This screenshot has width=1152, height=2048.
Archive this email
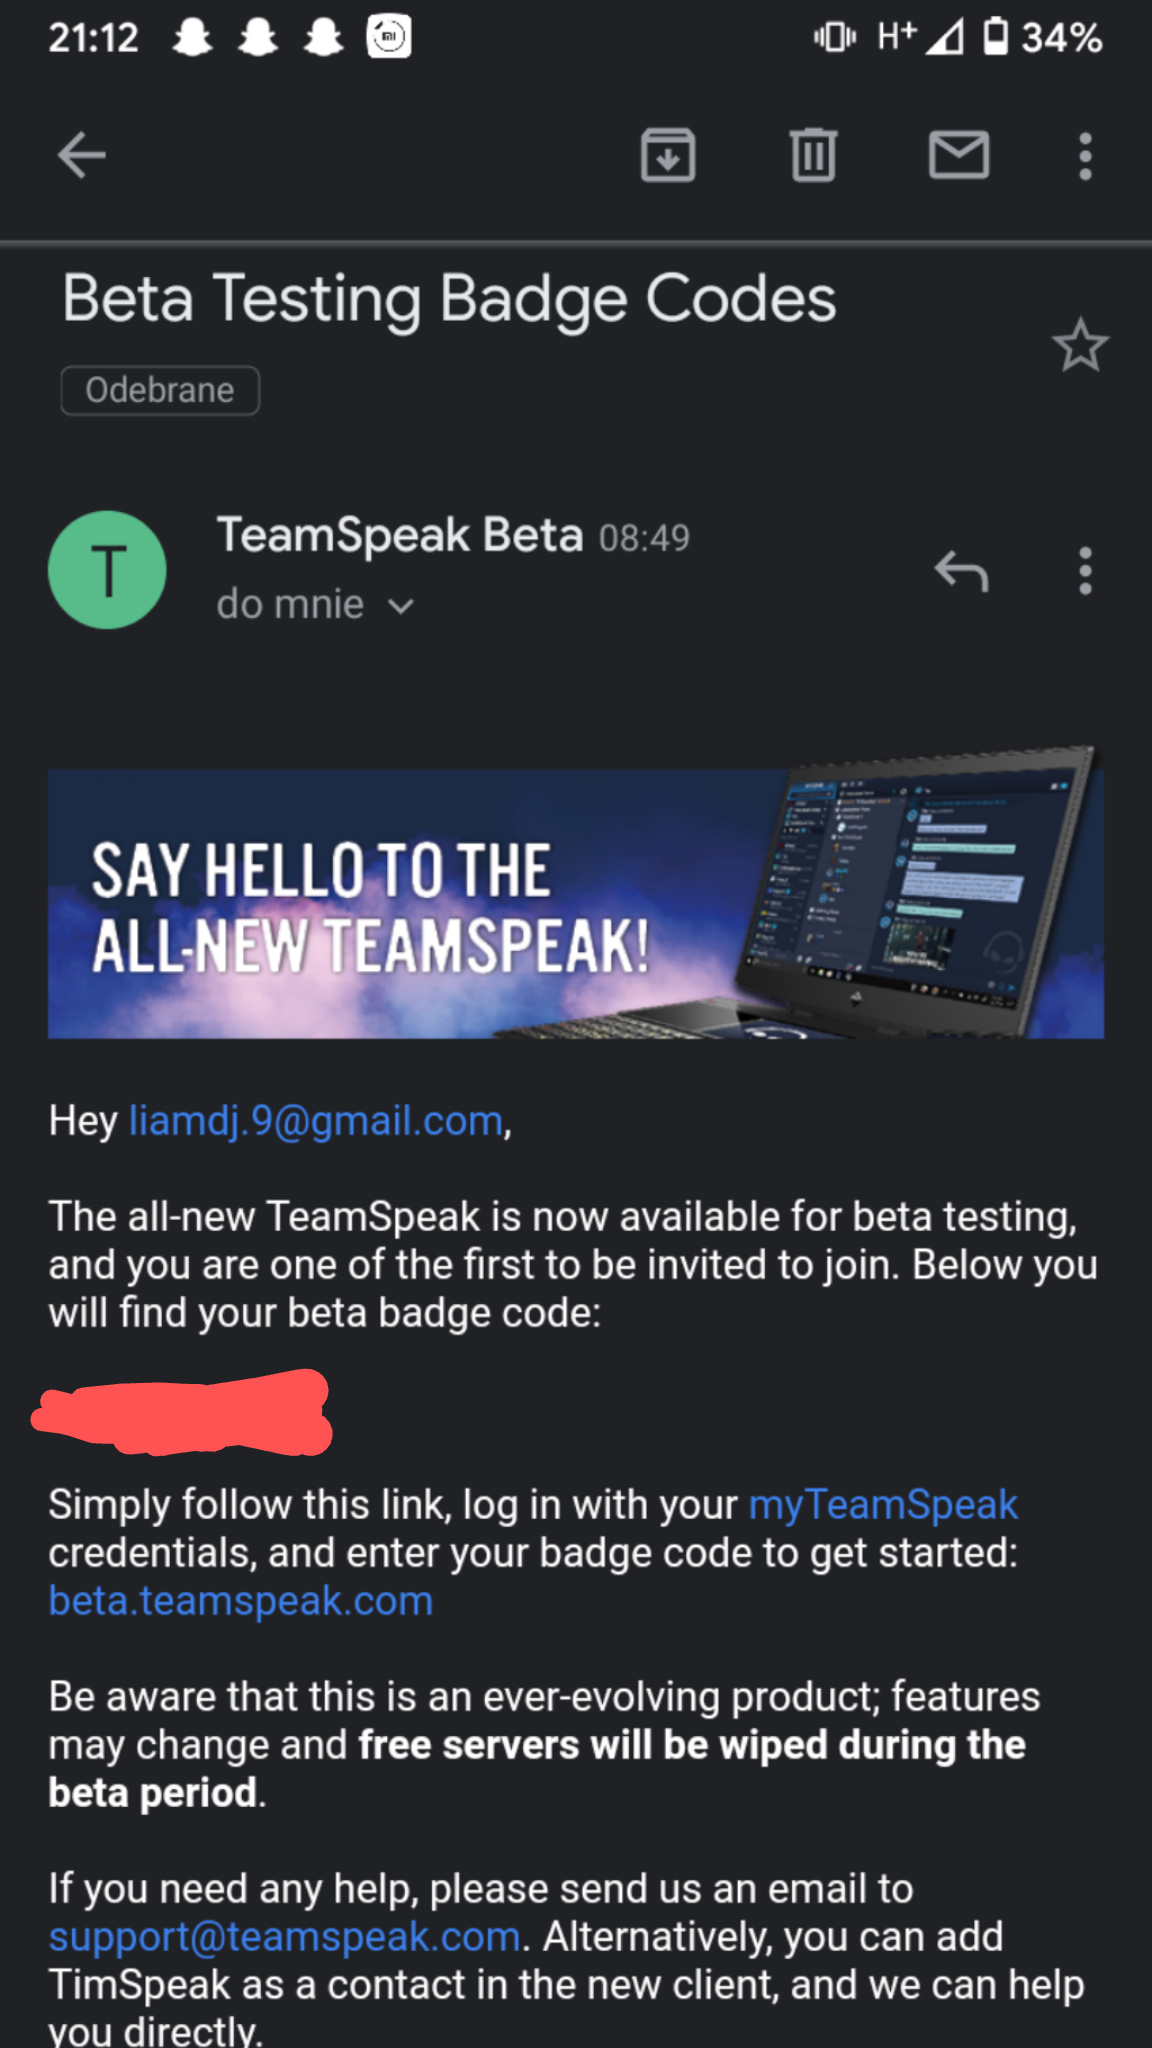(668, 156)
